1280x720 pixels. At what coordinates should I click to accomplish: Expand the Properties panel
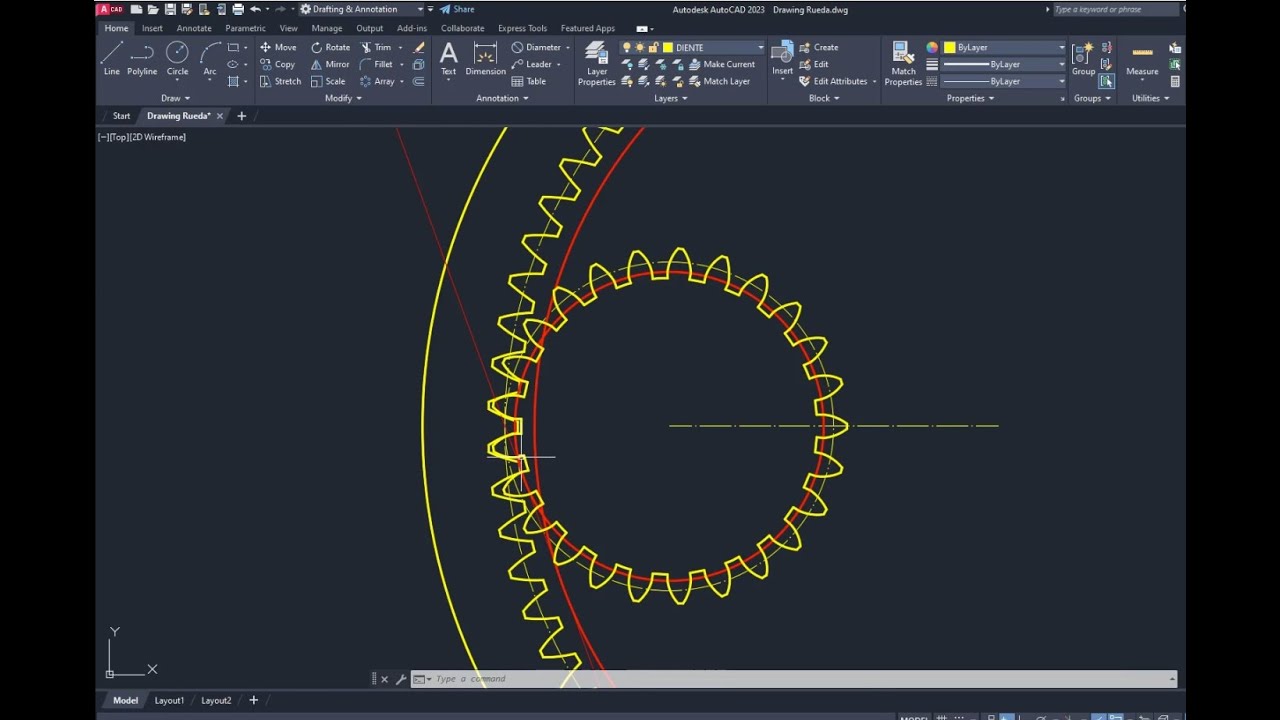(x=970, y=98)
